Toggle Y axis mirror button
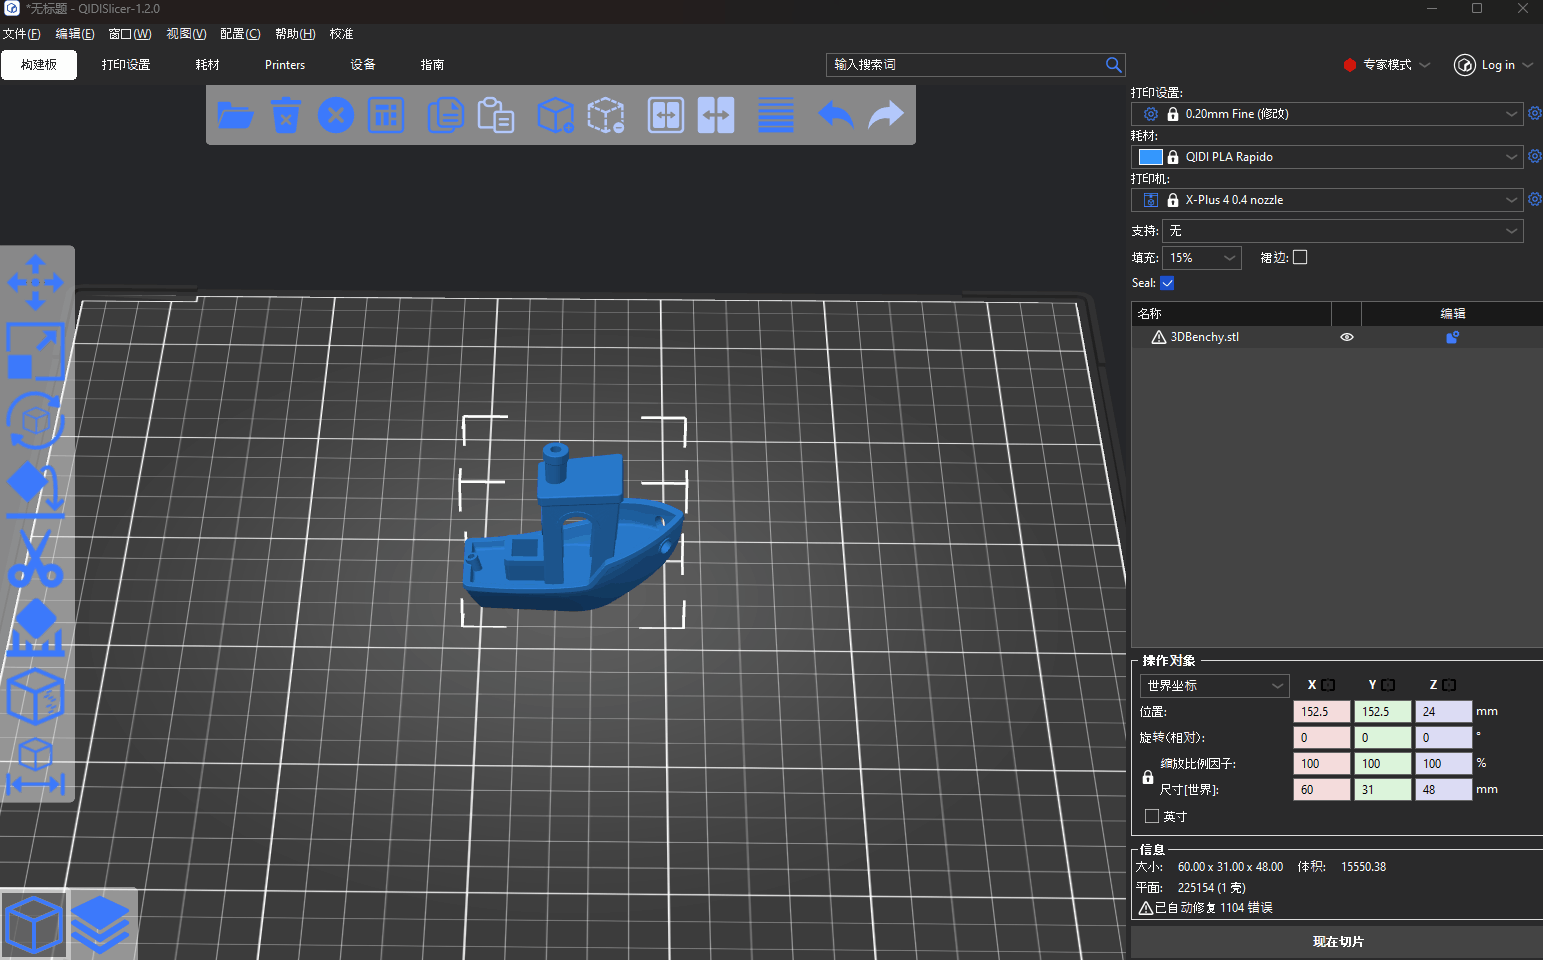 point(1388,685)
